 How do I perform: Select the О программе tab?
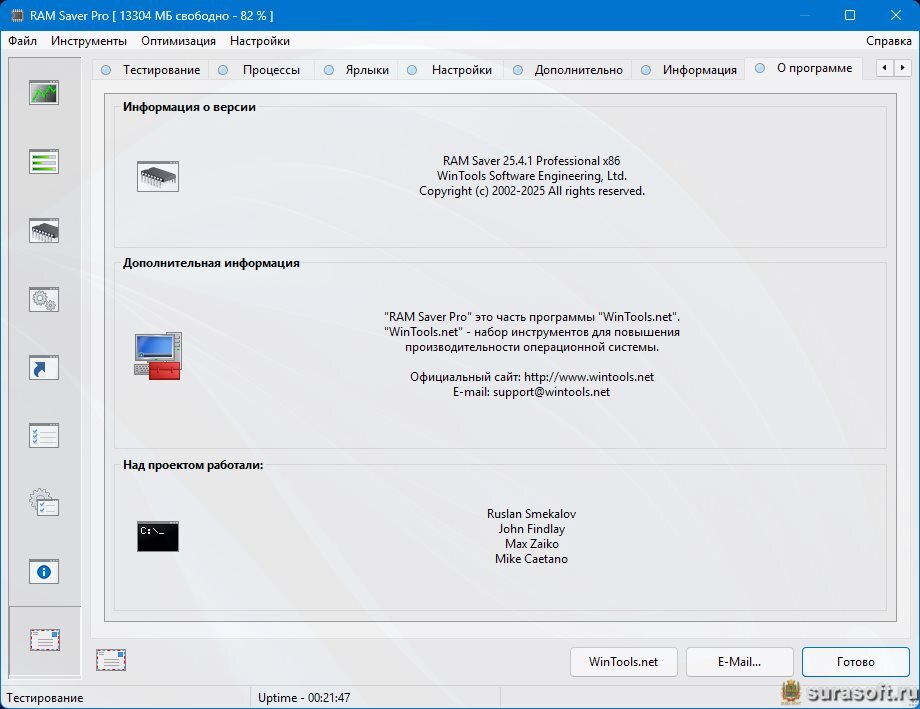coord(804,68)
